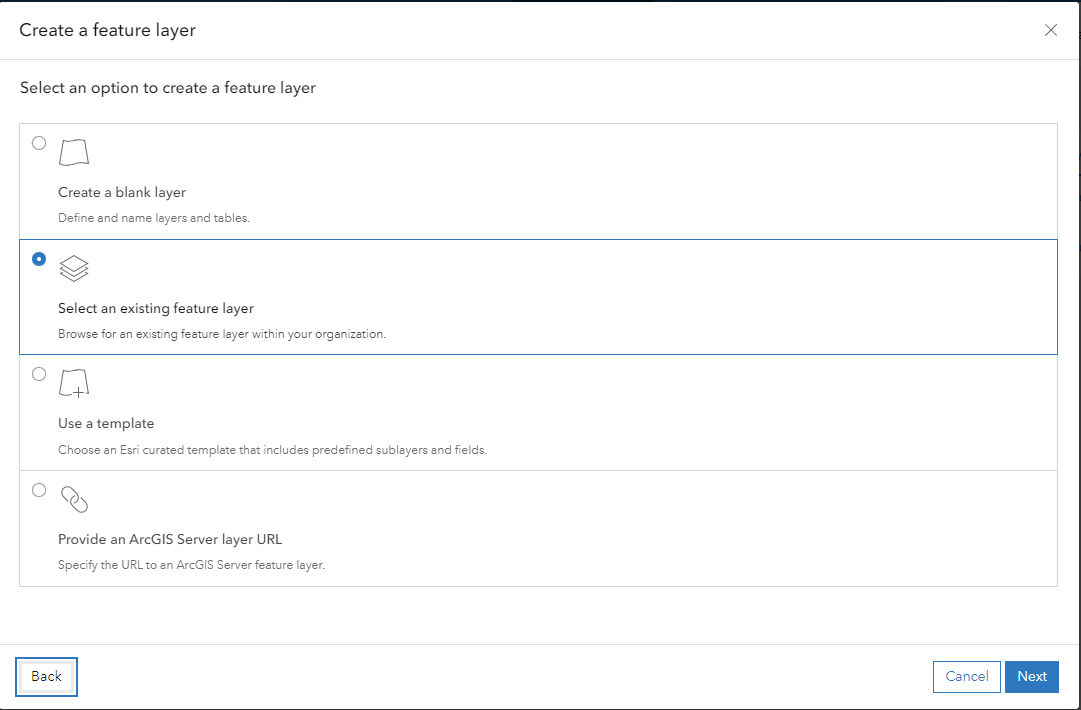The width and height of the screenshot is (1081, 710).
Task: Click the Select an existing feature layer title
Action: click(x=156, y=308)
